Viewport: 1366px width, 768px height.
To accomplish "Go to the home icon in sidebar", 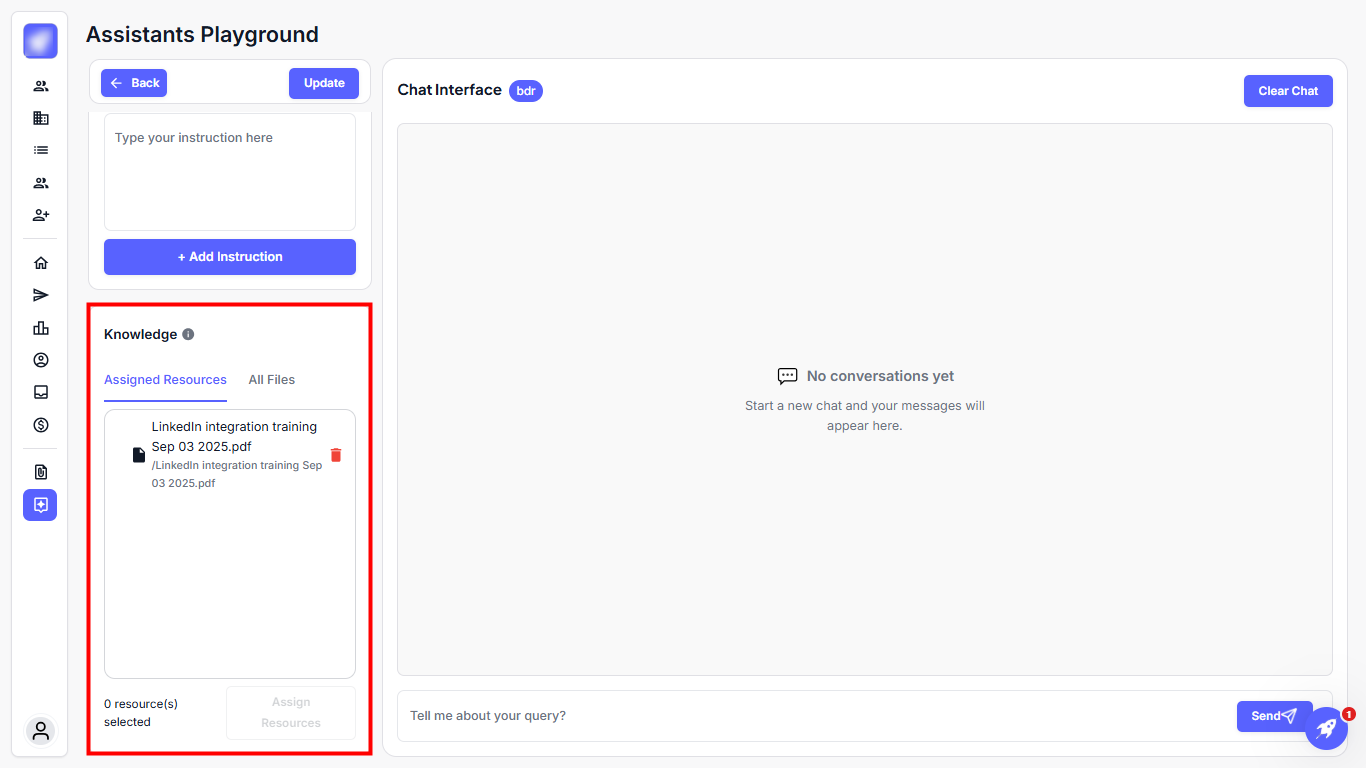I will pos(41,263).
